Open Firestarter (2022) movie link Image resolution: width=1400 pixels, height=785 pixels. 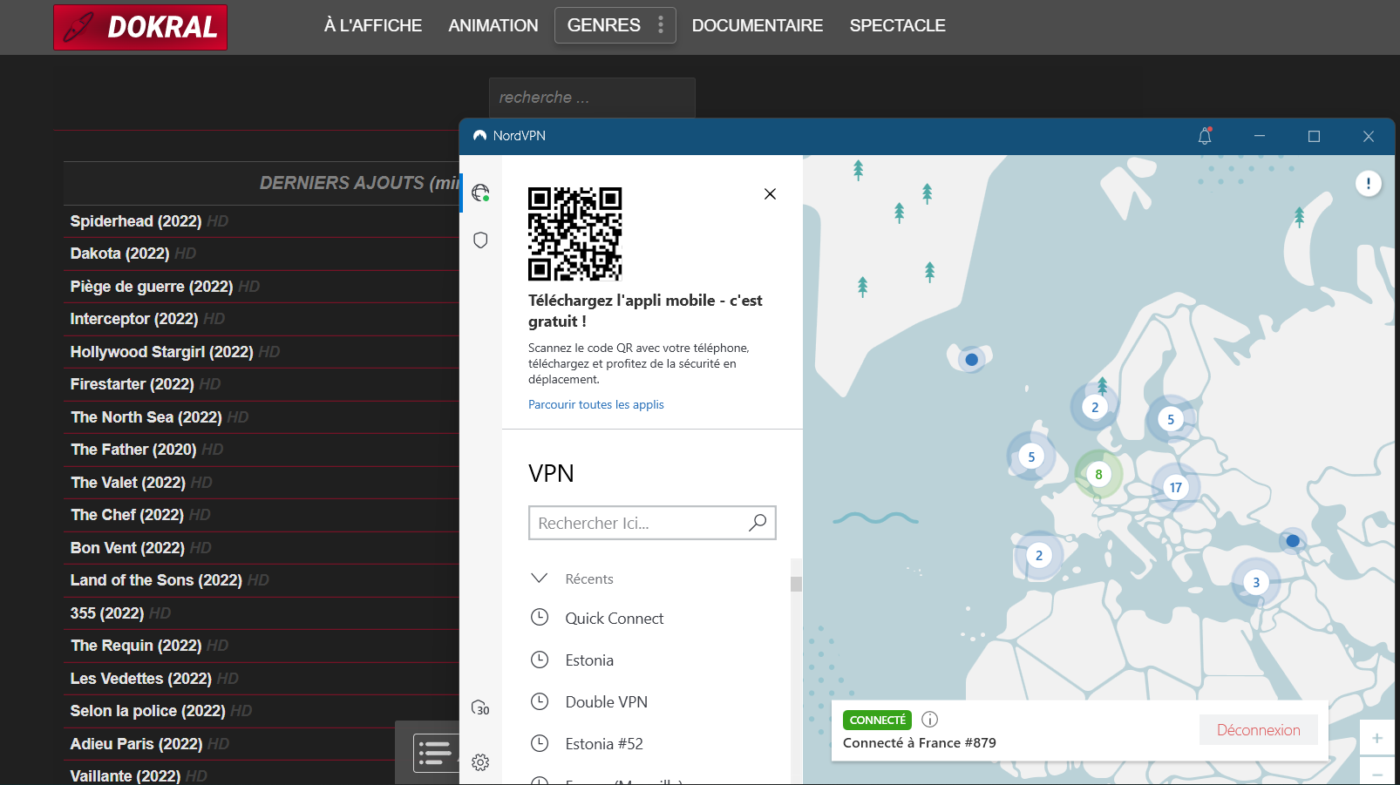click(x=132, y=384)
